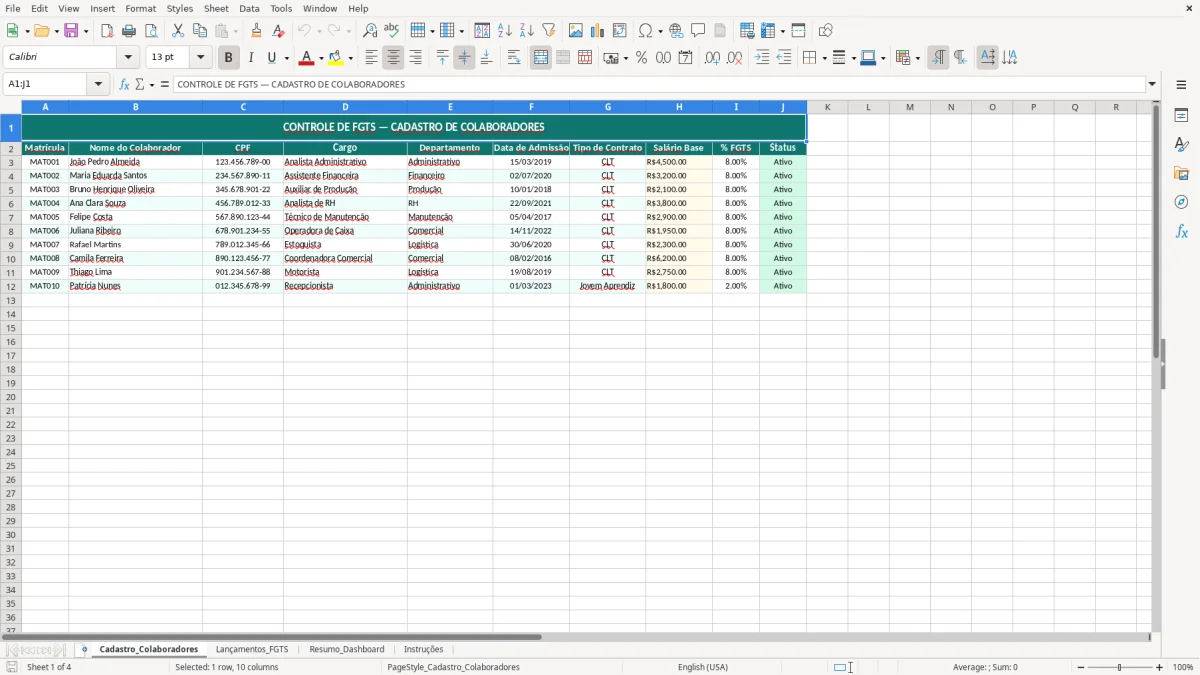The height and width of the screenshot is (675, 1200).
Task: Click the Sort Descending icon
Action: pos(527,31)
